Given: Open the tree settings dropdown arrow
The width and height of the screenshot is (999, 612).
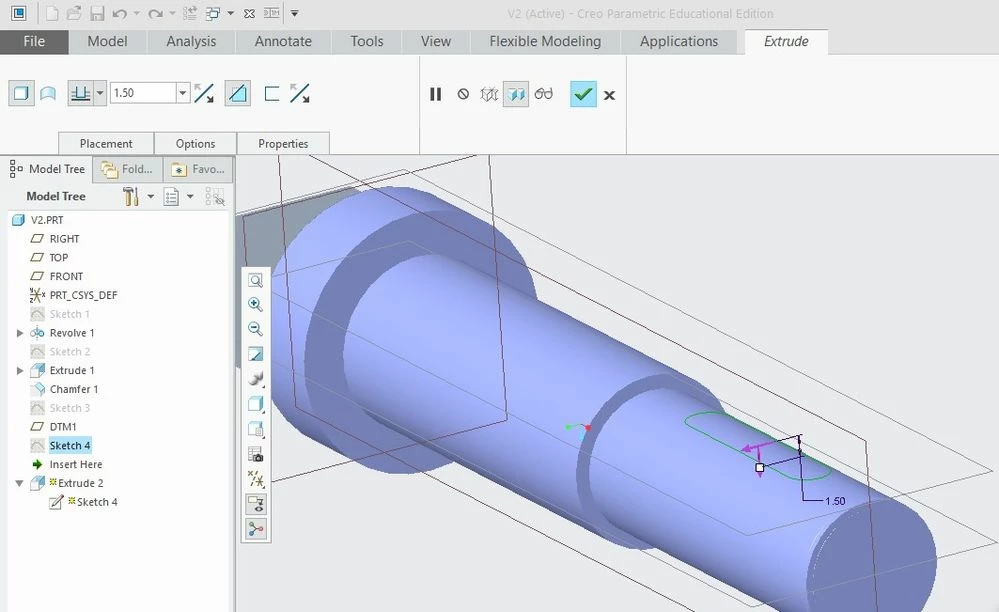Looking at the screenshot, I should click(x=150, y=196).
